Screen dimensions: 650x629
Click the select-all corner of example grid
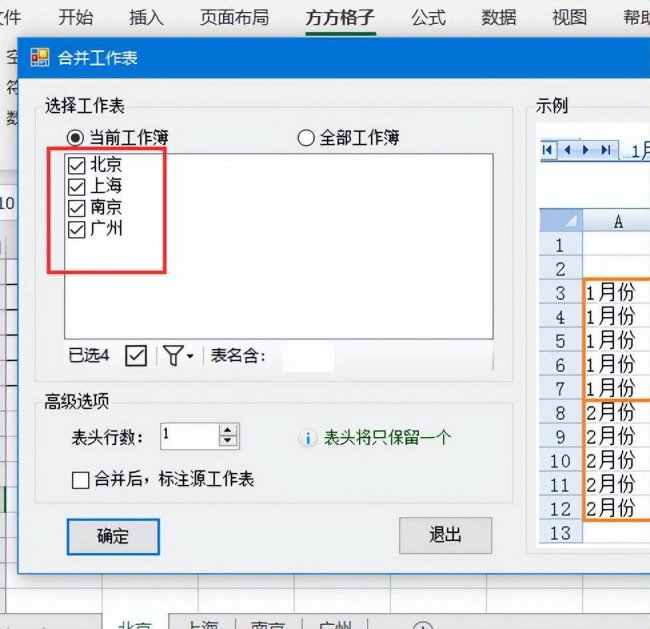point(561,220)
